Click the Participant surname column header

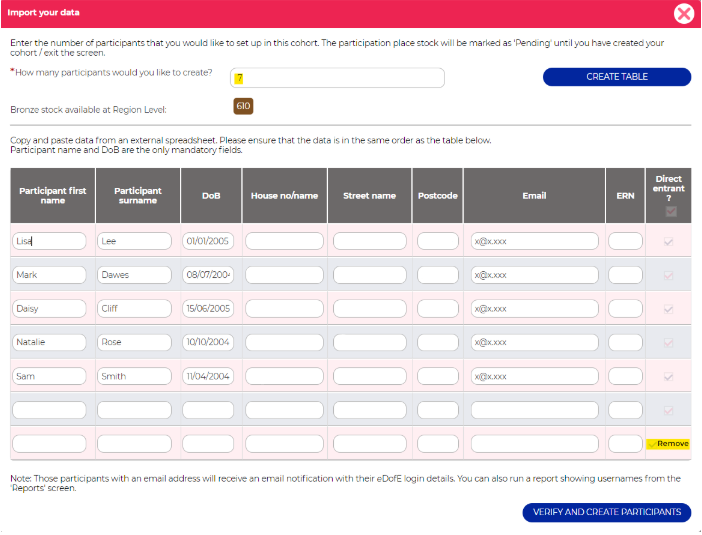point(138,196)
